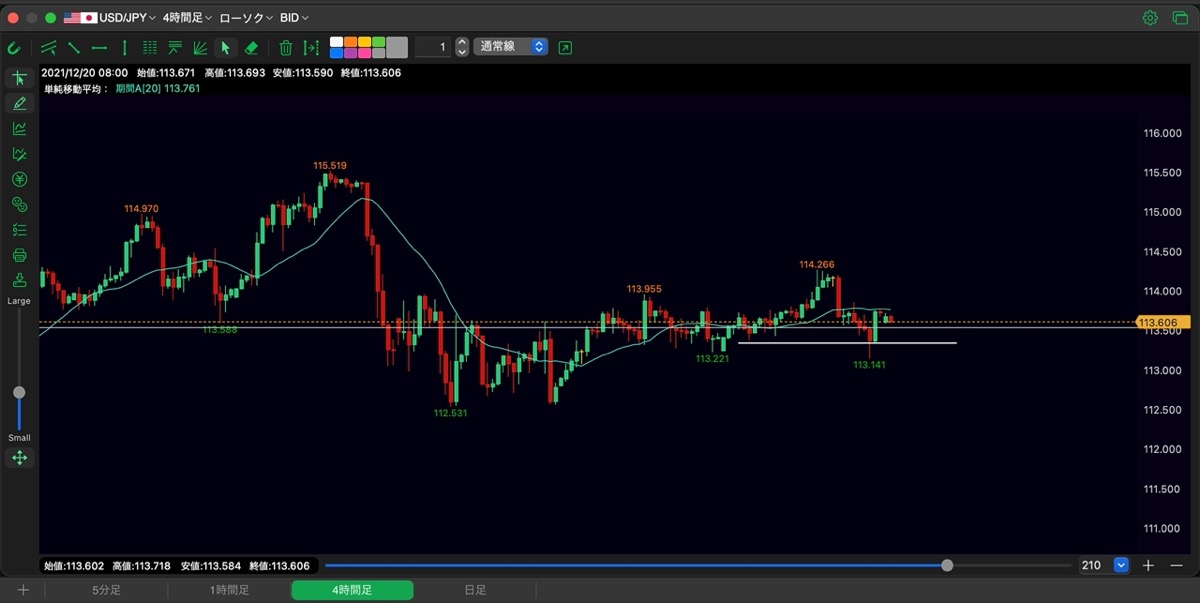Open the BID price type dropdown
This screenshot has height=603, width=1200.
click(x=294, y=18)
